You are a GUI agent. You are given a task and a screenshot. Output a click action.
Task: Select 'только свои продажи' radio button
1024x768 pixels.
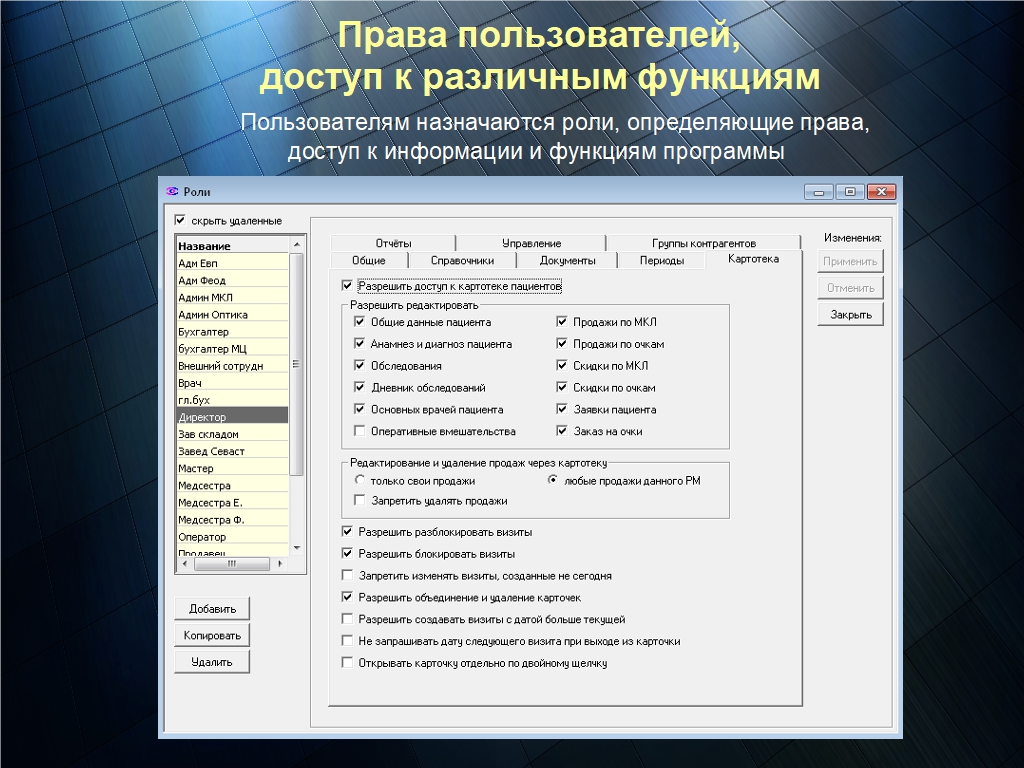point(360,481)
